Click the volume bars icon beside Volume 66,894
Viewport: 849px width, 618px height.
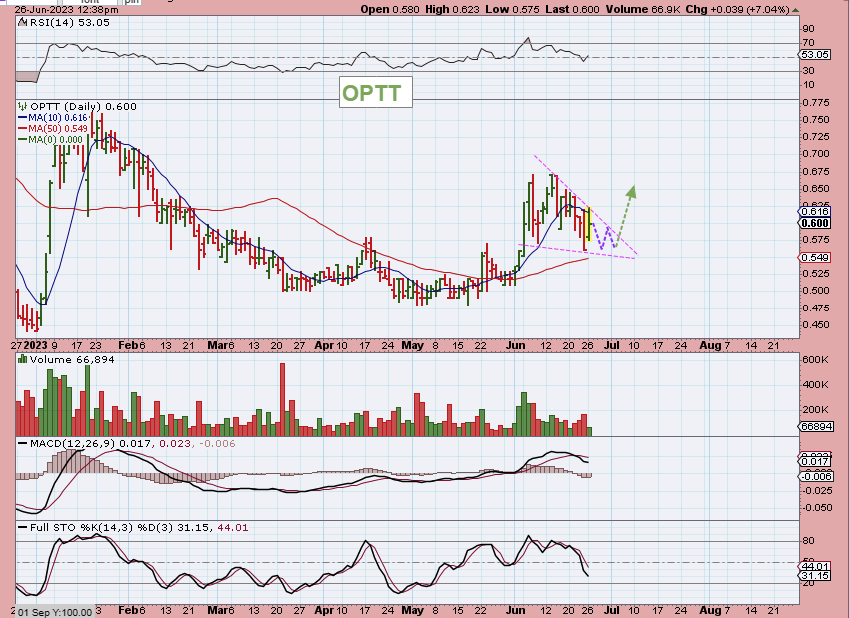pyautogui.click(x=23, y=359)
